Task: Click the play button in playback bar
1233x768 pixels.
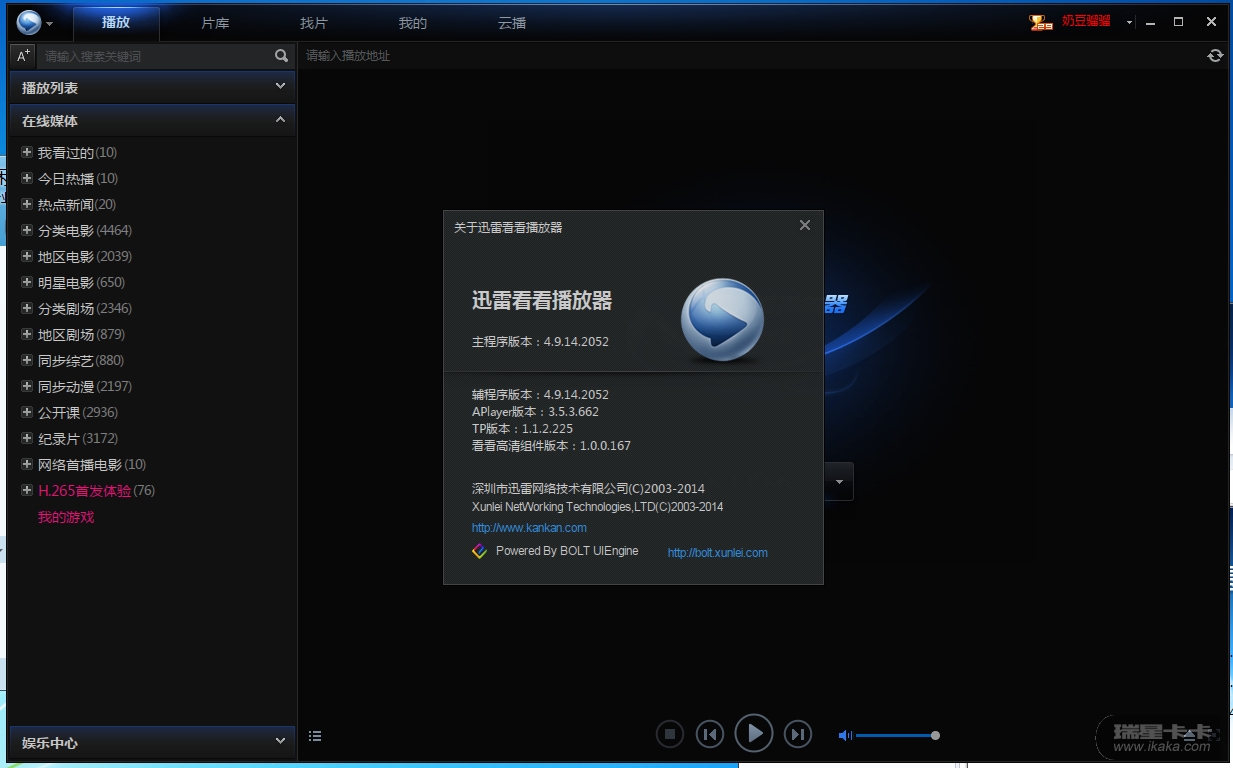Action: [754, 734]
